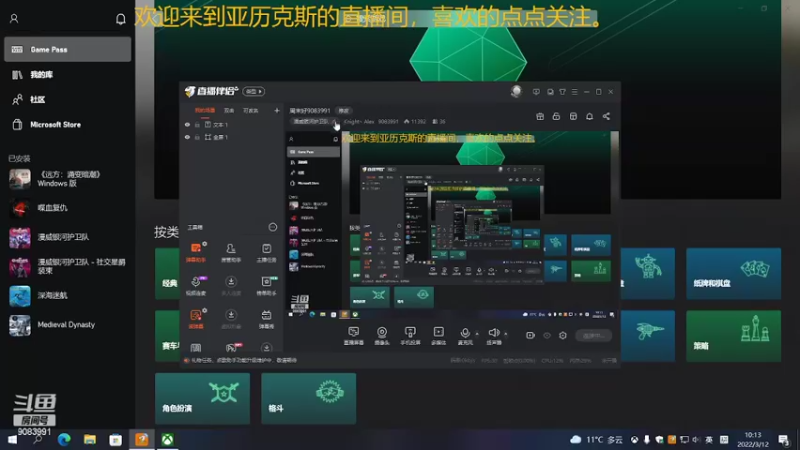Hide the 全屏 1 source layer

pyautogui.click(x=187, y=137)
